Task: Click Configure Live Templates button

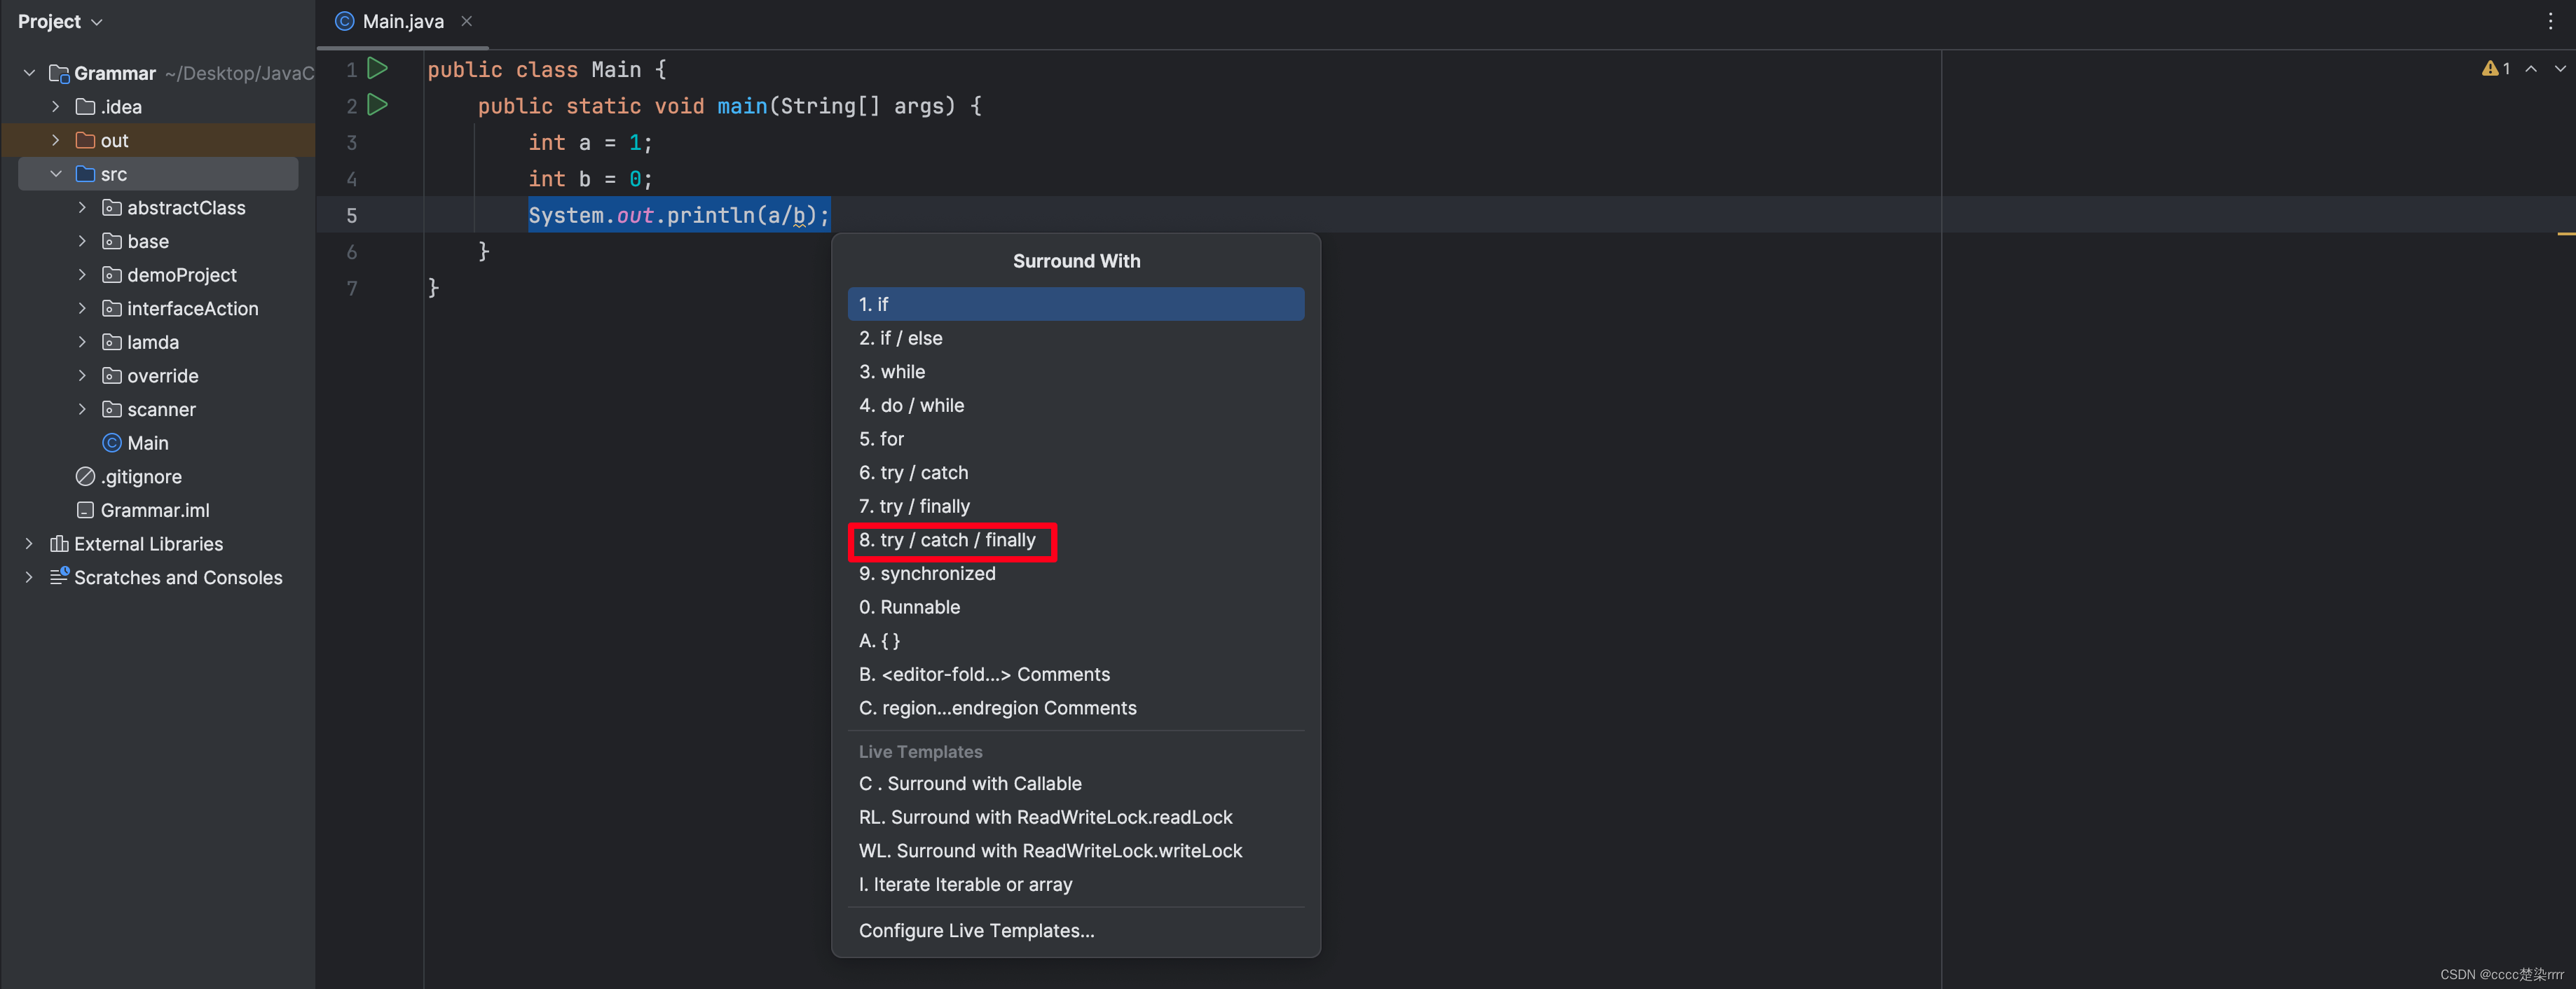Action: click(x=976, y=930)
